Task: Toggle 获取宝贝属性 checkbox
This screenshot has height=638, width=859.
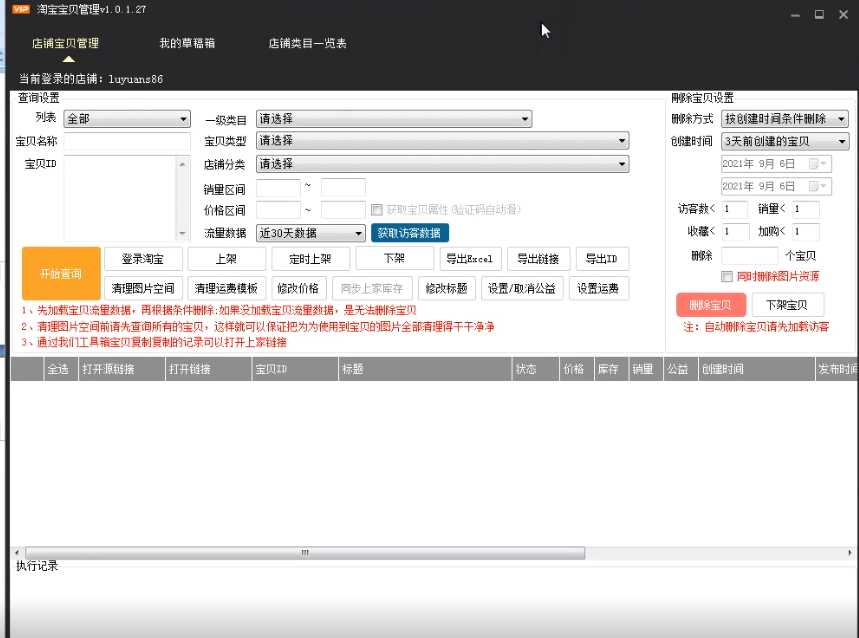Action: pos(376,210)
